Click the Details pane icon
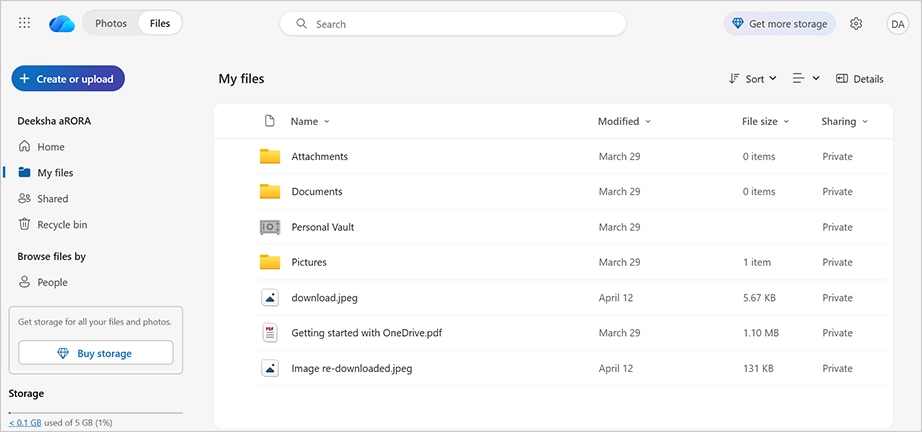This screenshot has height=432, width=922. click(x=841, y=79)
